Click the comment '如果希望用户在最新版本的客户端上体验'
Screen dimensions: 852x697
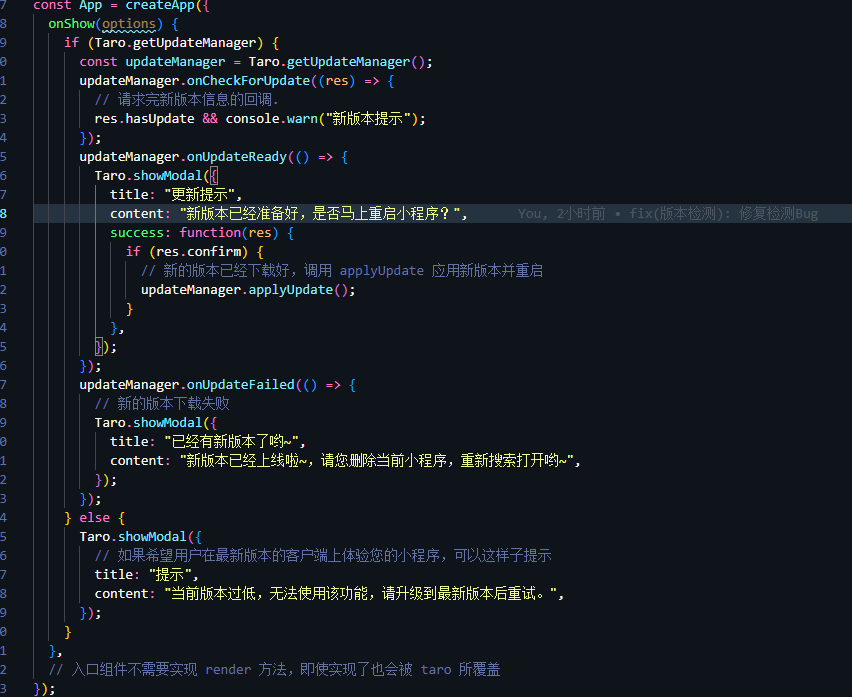pos(323,556)
